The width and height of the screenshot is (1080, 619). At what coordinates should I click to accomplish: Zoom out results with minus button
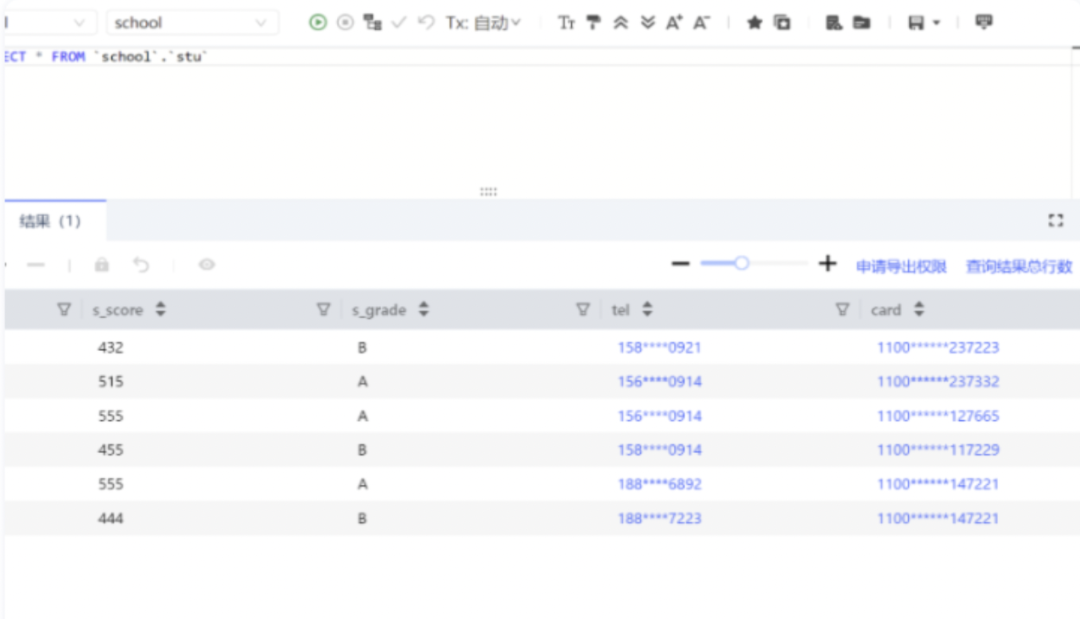[681, 264]
